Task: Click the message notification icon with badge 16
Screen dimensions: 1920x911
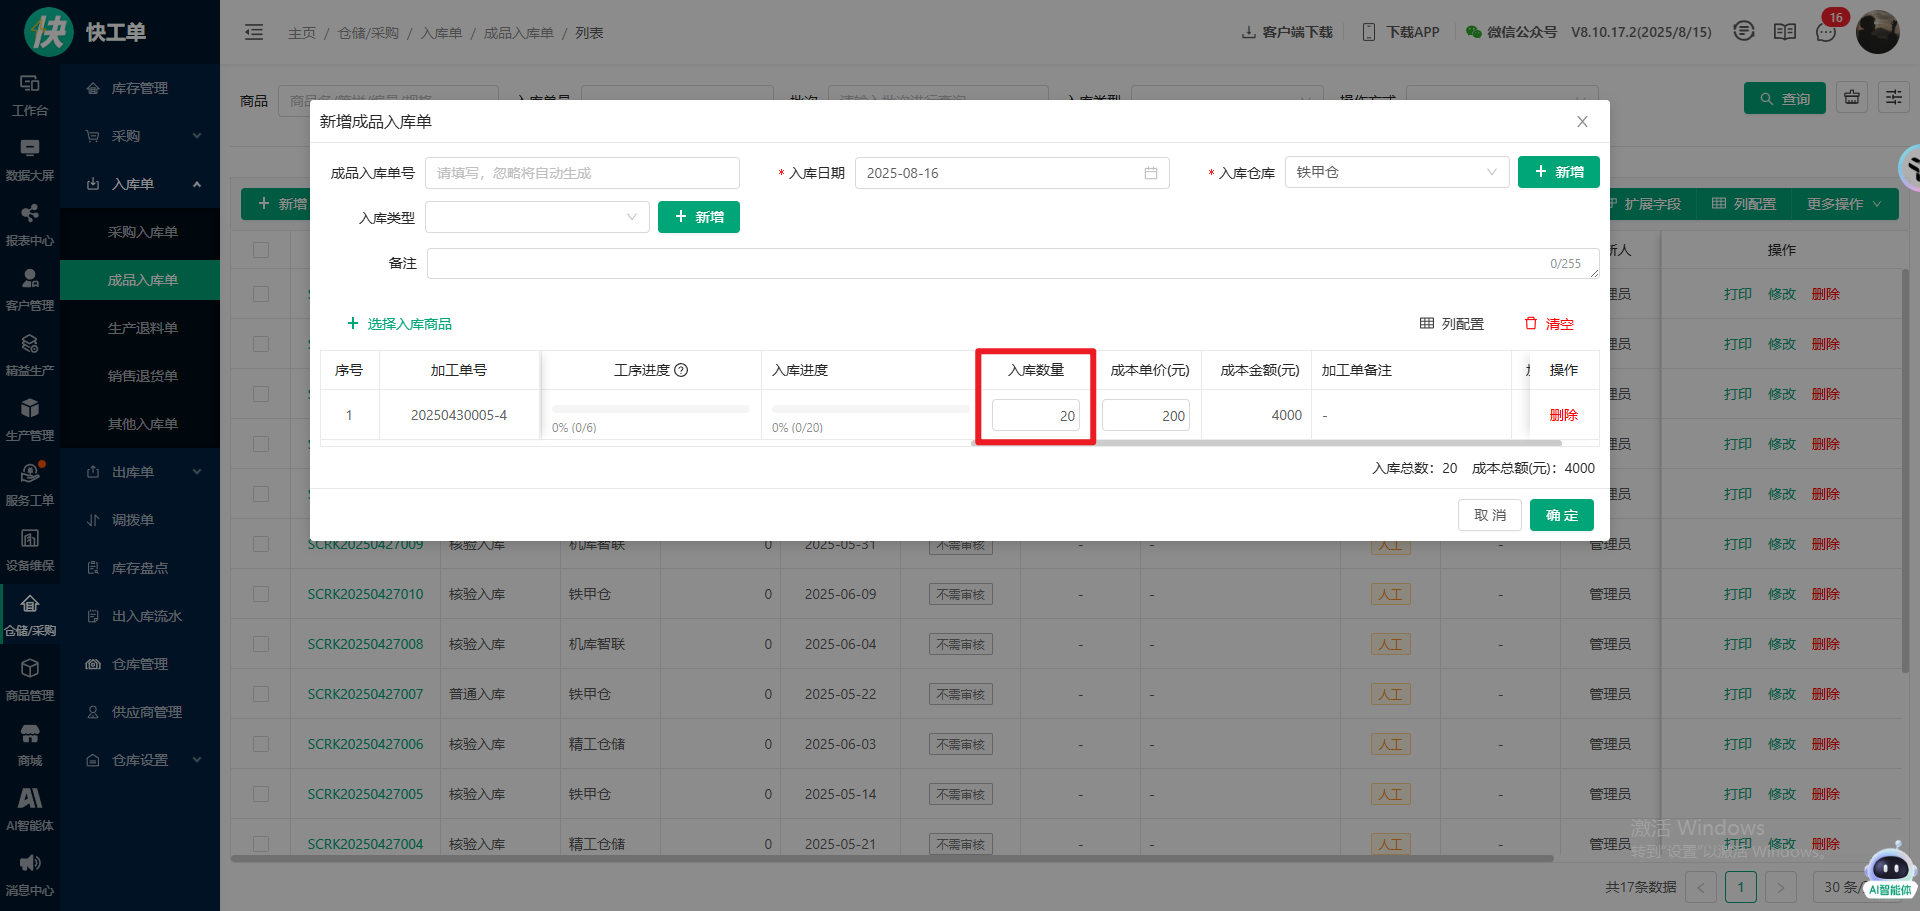Action: tap(1826, 32)
